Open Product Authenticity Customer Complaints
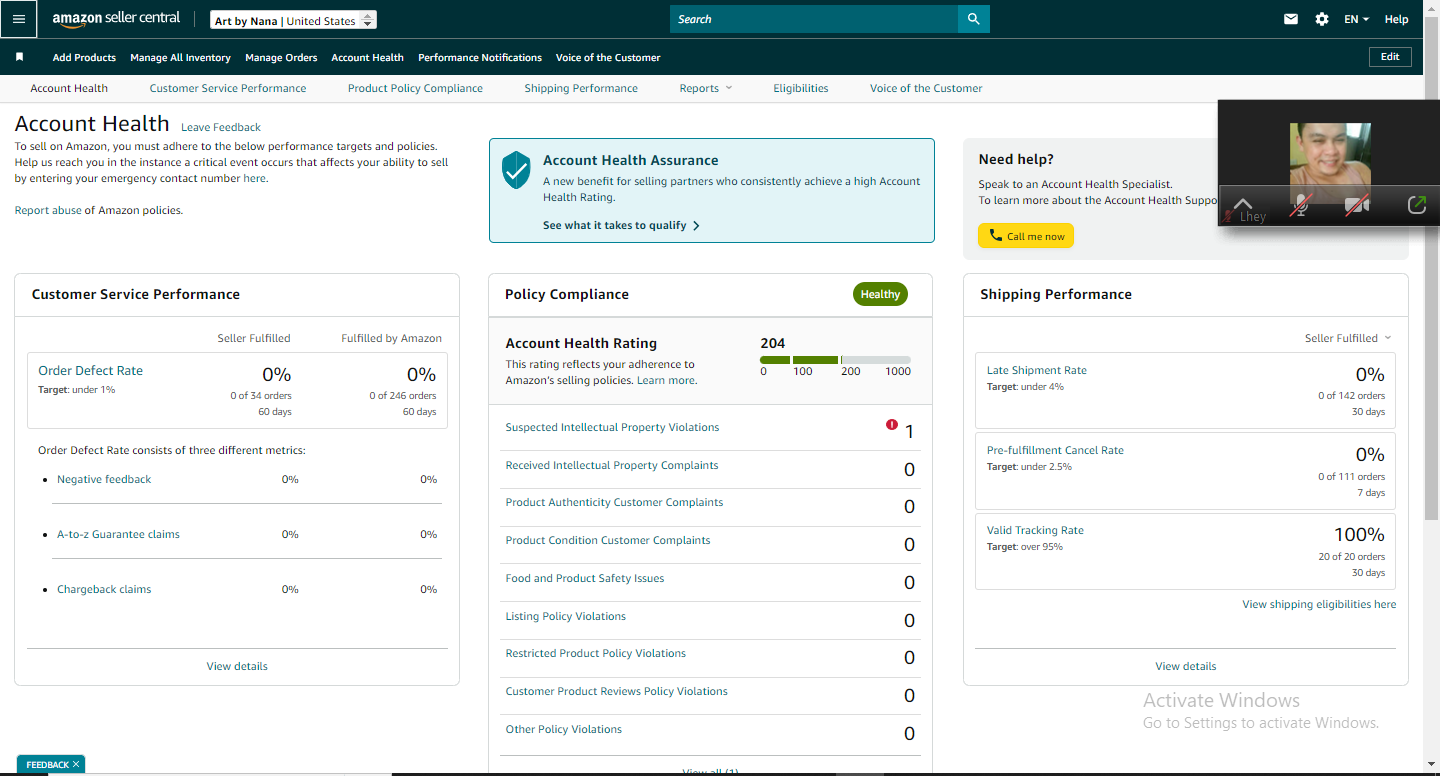 click(x=614, y=502)
